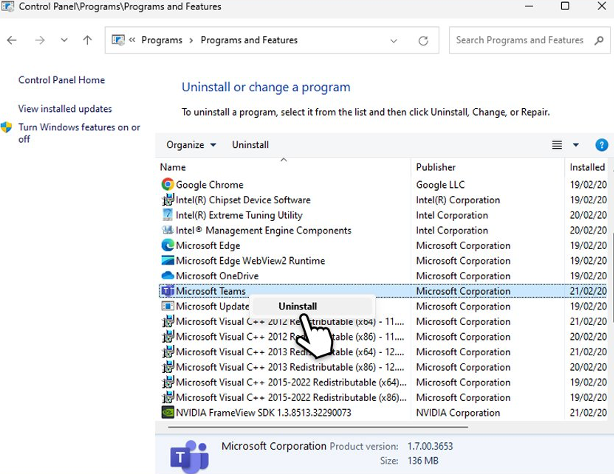Image resolution: width=614 pixels, height=474 pixels.
Task: Open the Organize dropdown menu
Action: click(x=191, y=145)
